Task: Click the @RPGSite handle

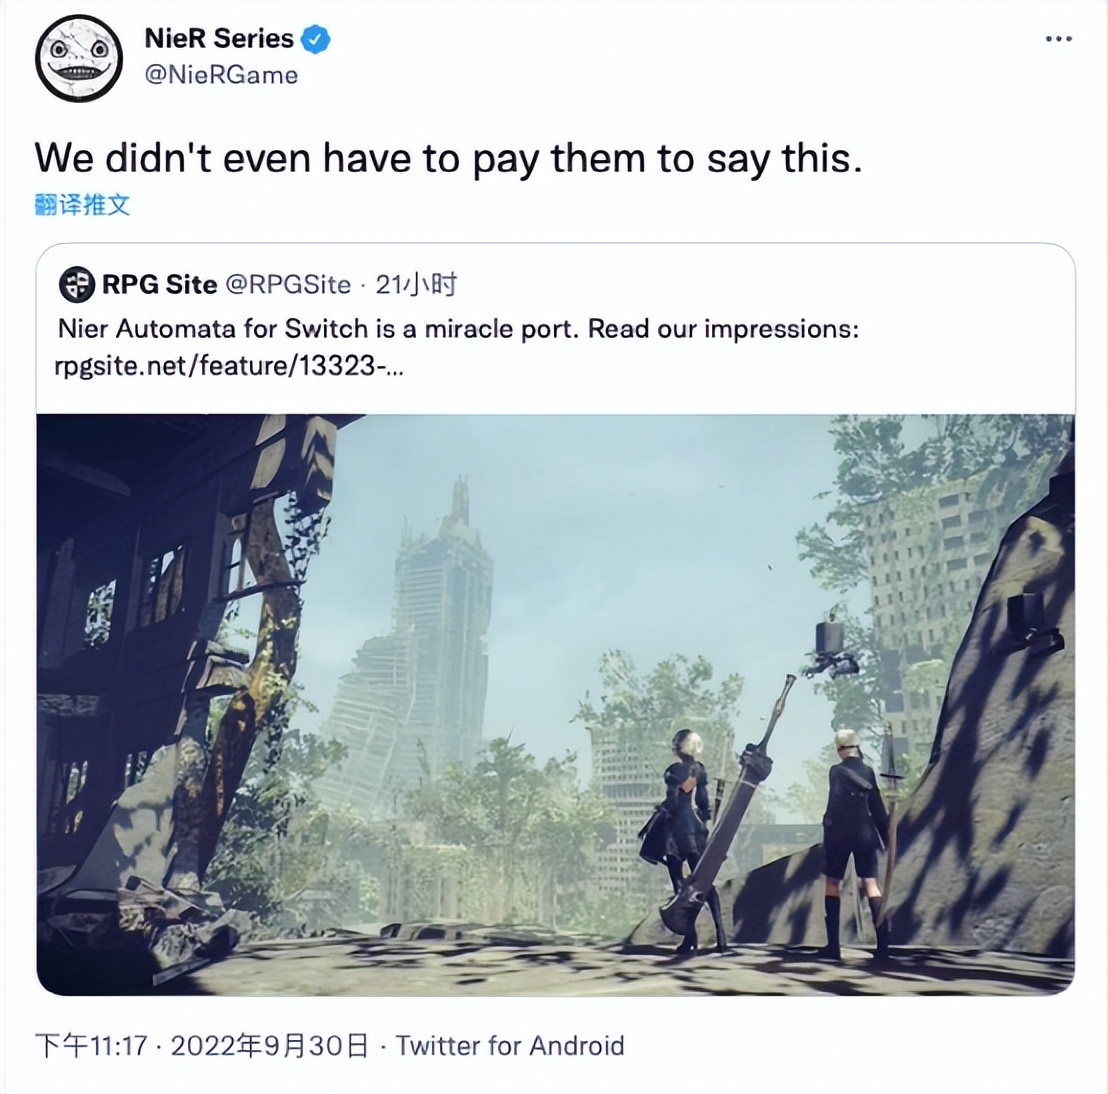Action: pyautogui.click(x=290, y=285)
